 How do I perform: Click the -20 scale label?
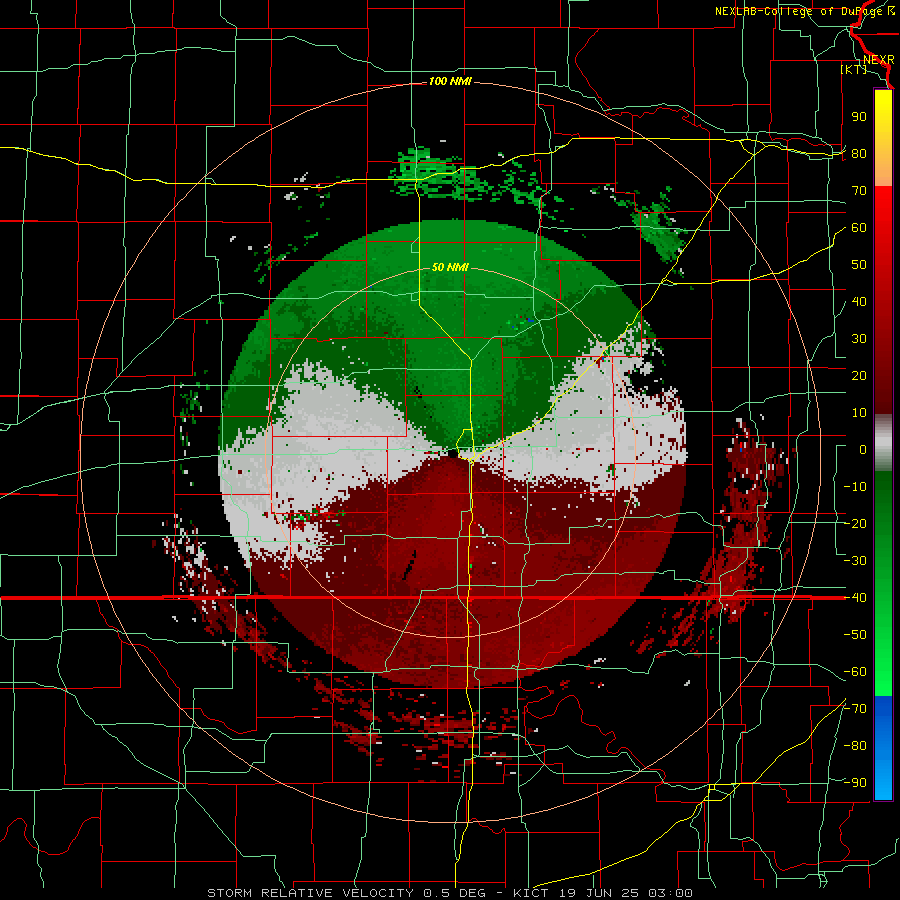855,523
